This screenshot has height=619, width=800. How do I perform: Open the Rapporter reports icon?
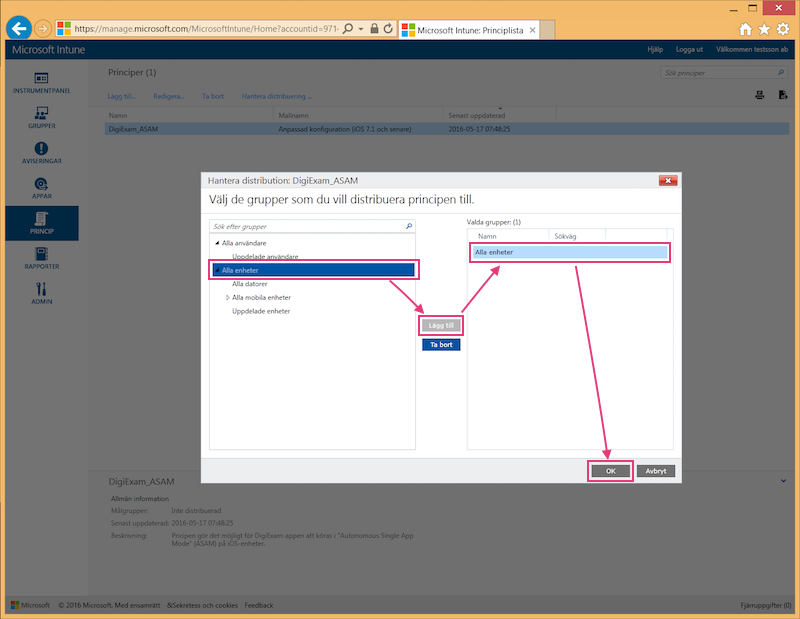[41, 254]
